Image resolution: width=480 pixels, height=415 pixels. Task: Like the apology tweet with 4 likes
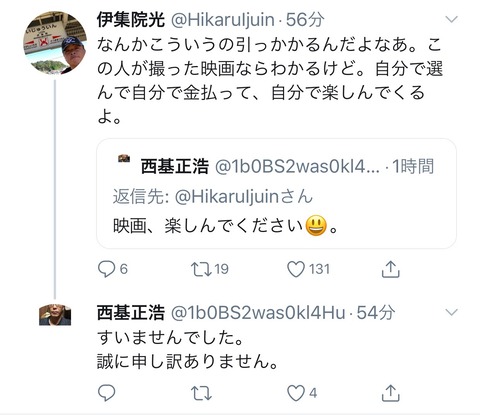296,393
